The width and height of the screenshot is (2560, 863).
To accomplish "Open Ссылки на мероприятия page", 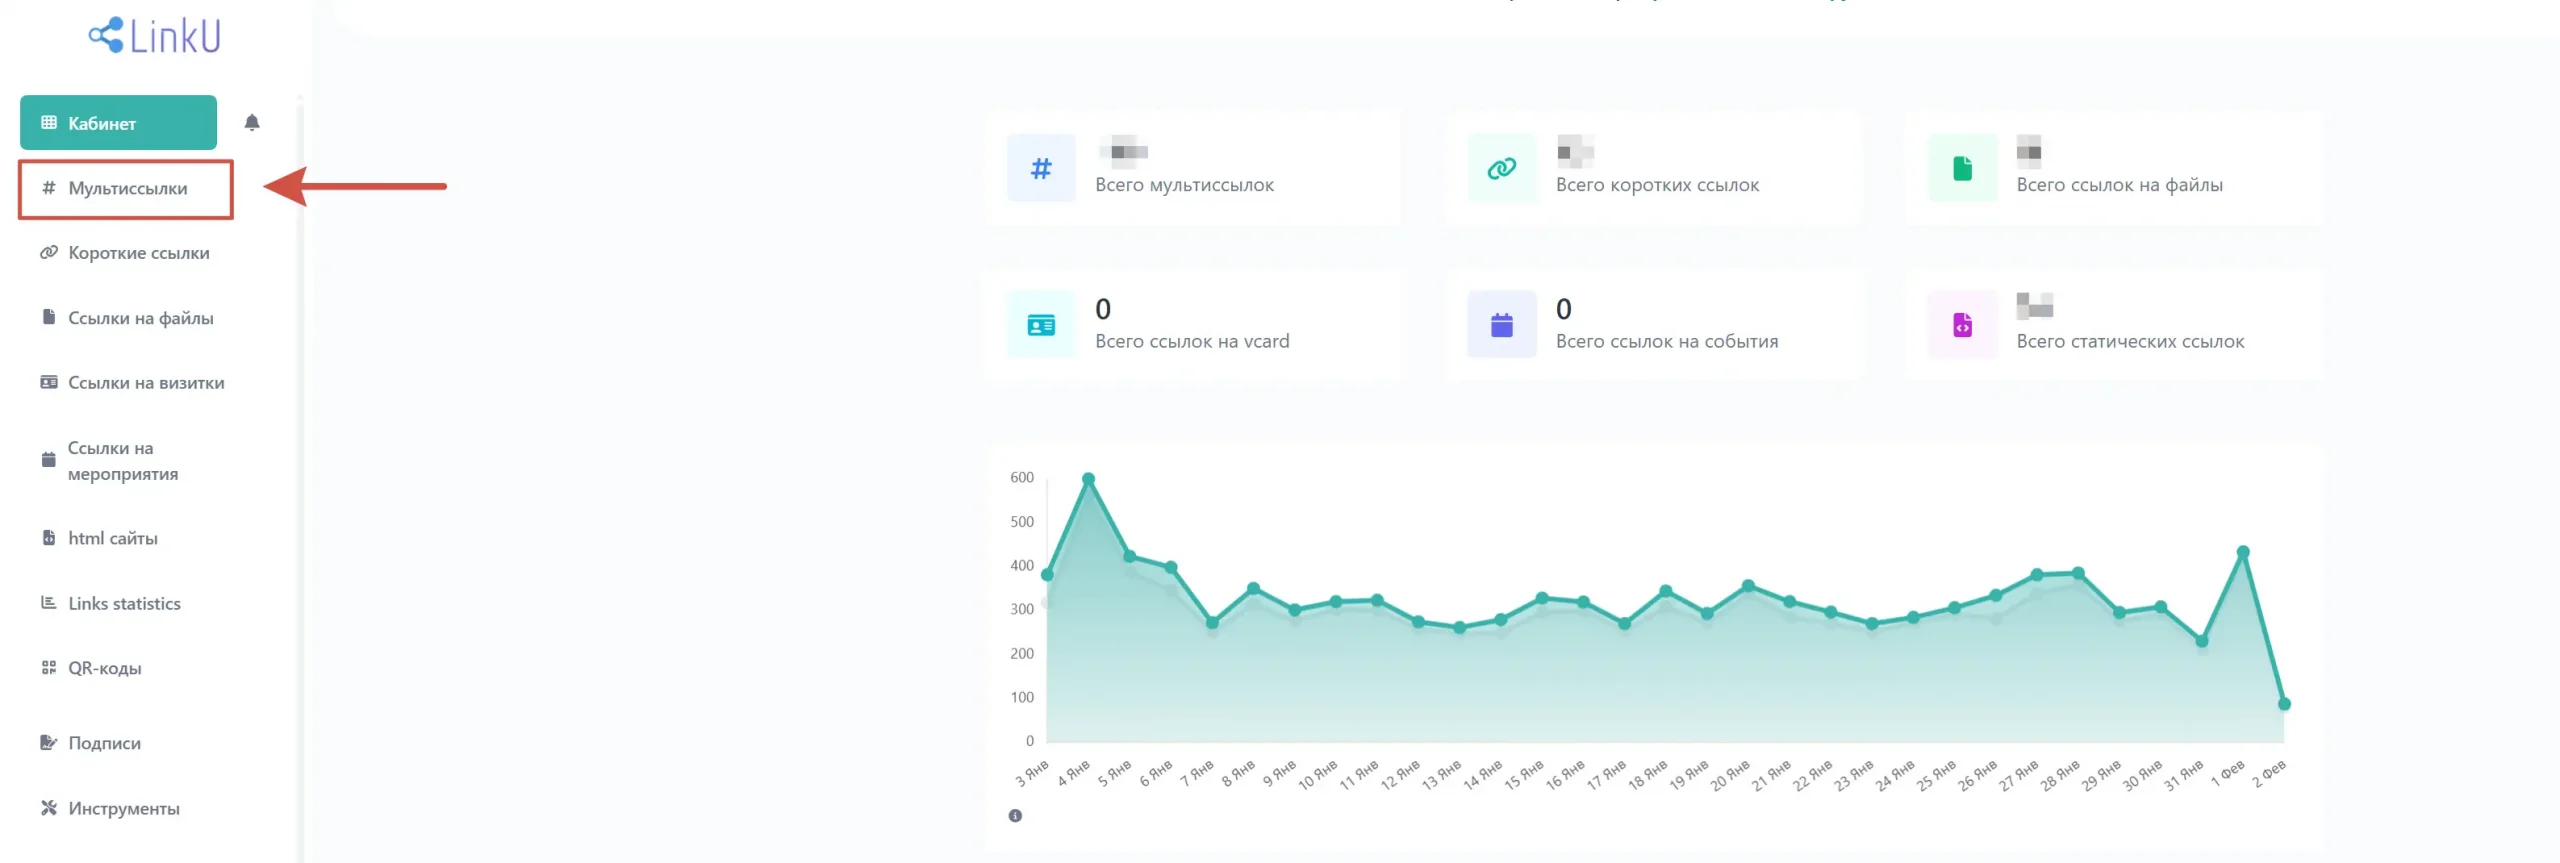I will 122,461.
